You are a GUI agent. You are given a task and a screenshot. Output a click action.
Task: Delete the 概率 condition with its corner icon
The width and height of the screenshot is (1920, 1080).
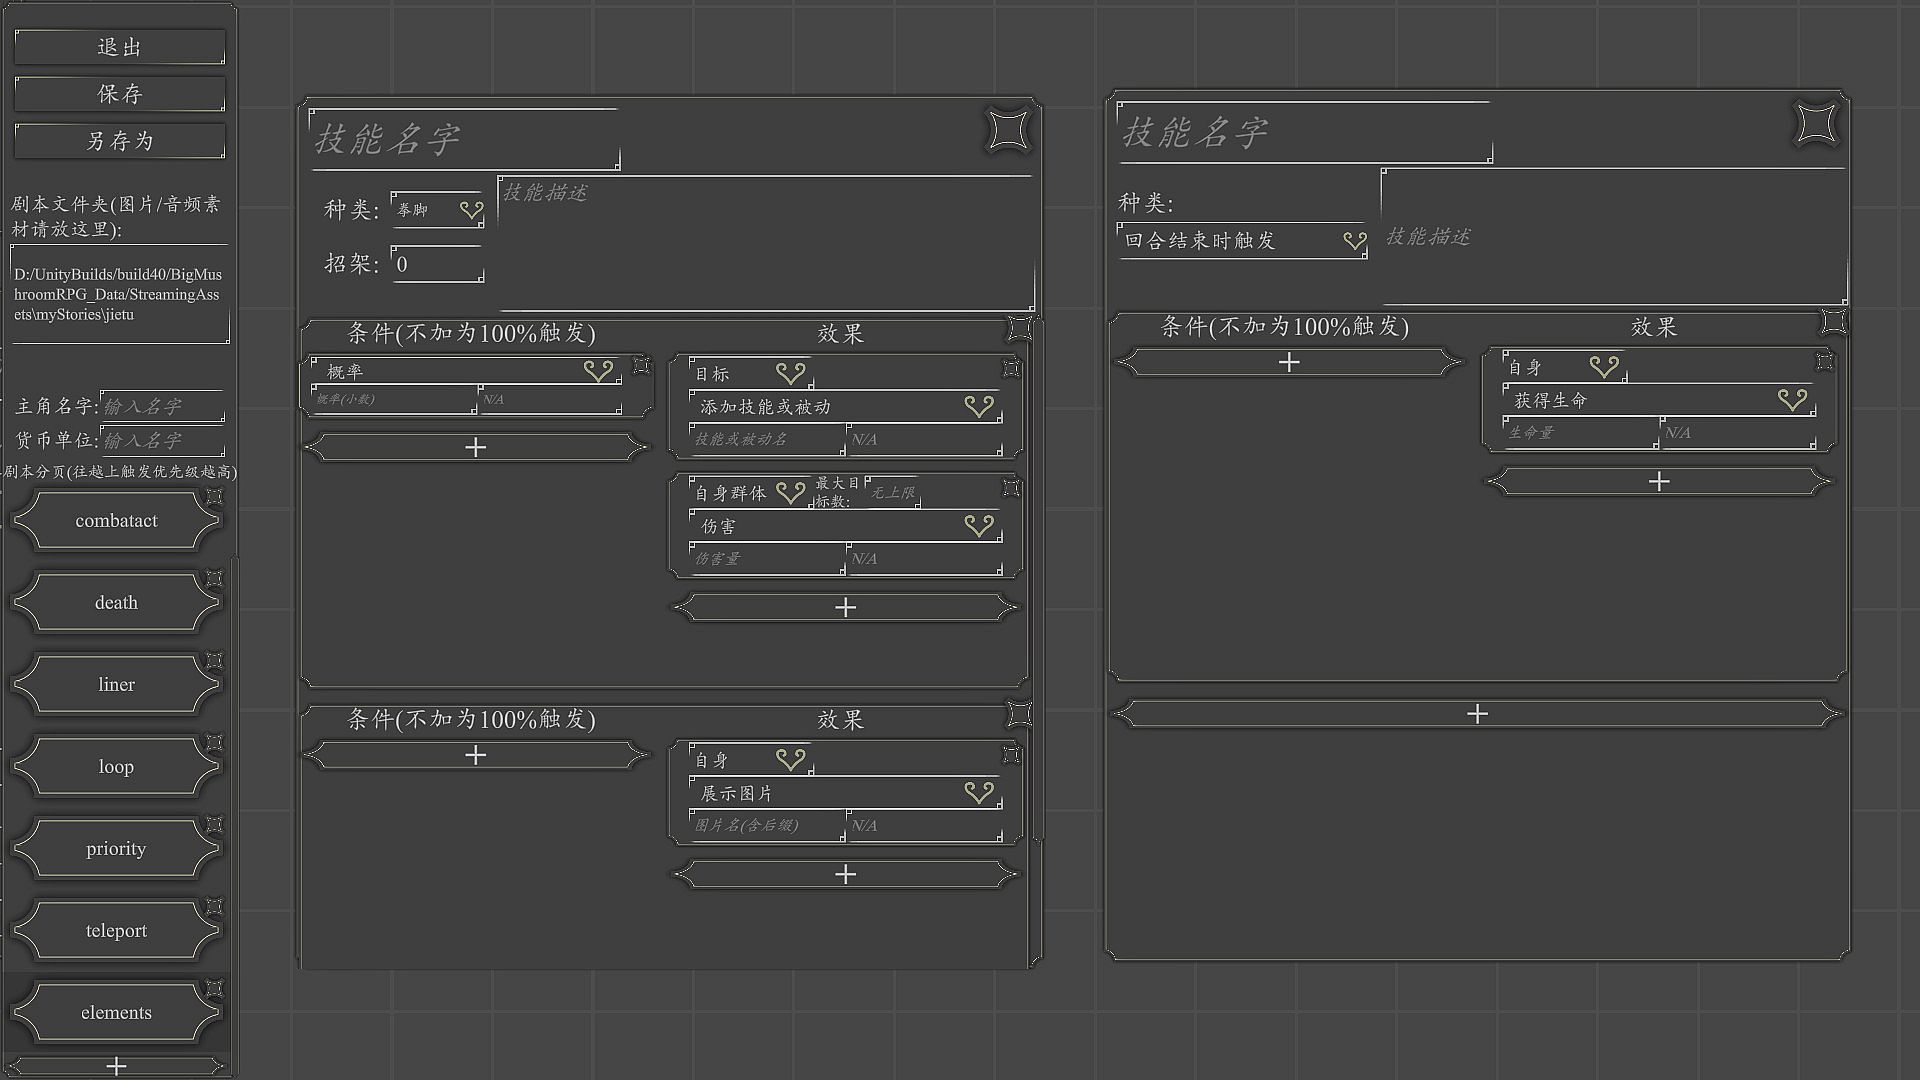tap(642, 366)
